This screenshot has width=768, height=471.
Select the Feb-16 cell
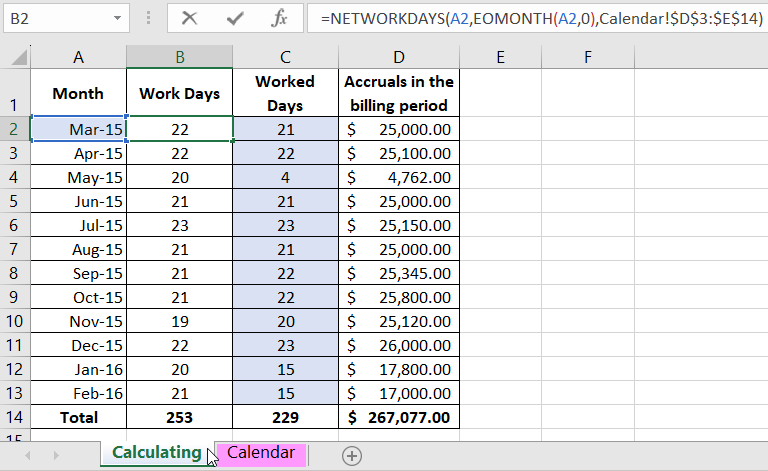click(x=78, y=393)
